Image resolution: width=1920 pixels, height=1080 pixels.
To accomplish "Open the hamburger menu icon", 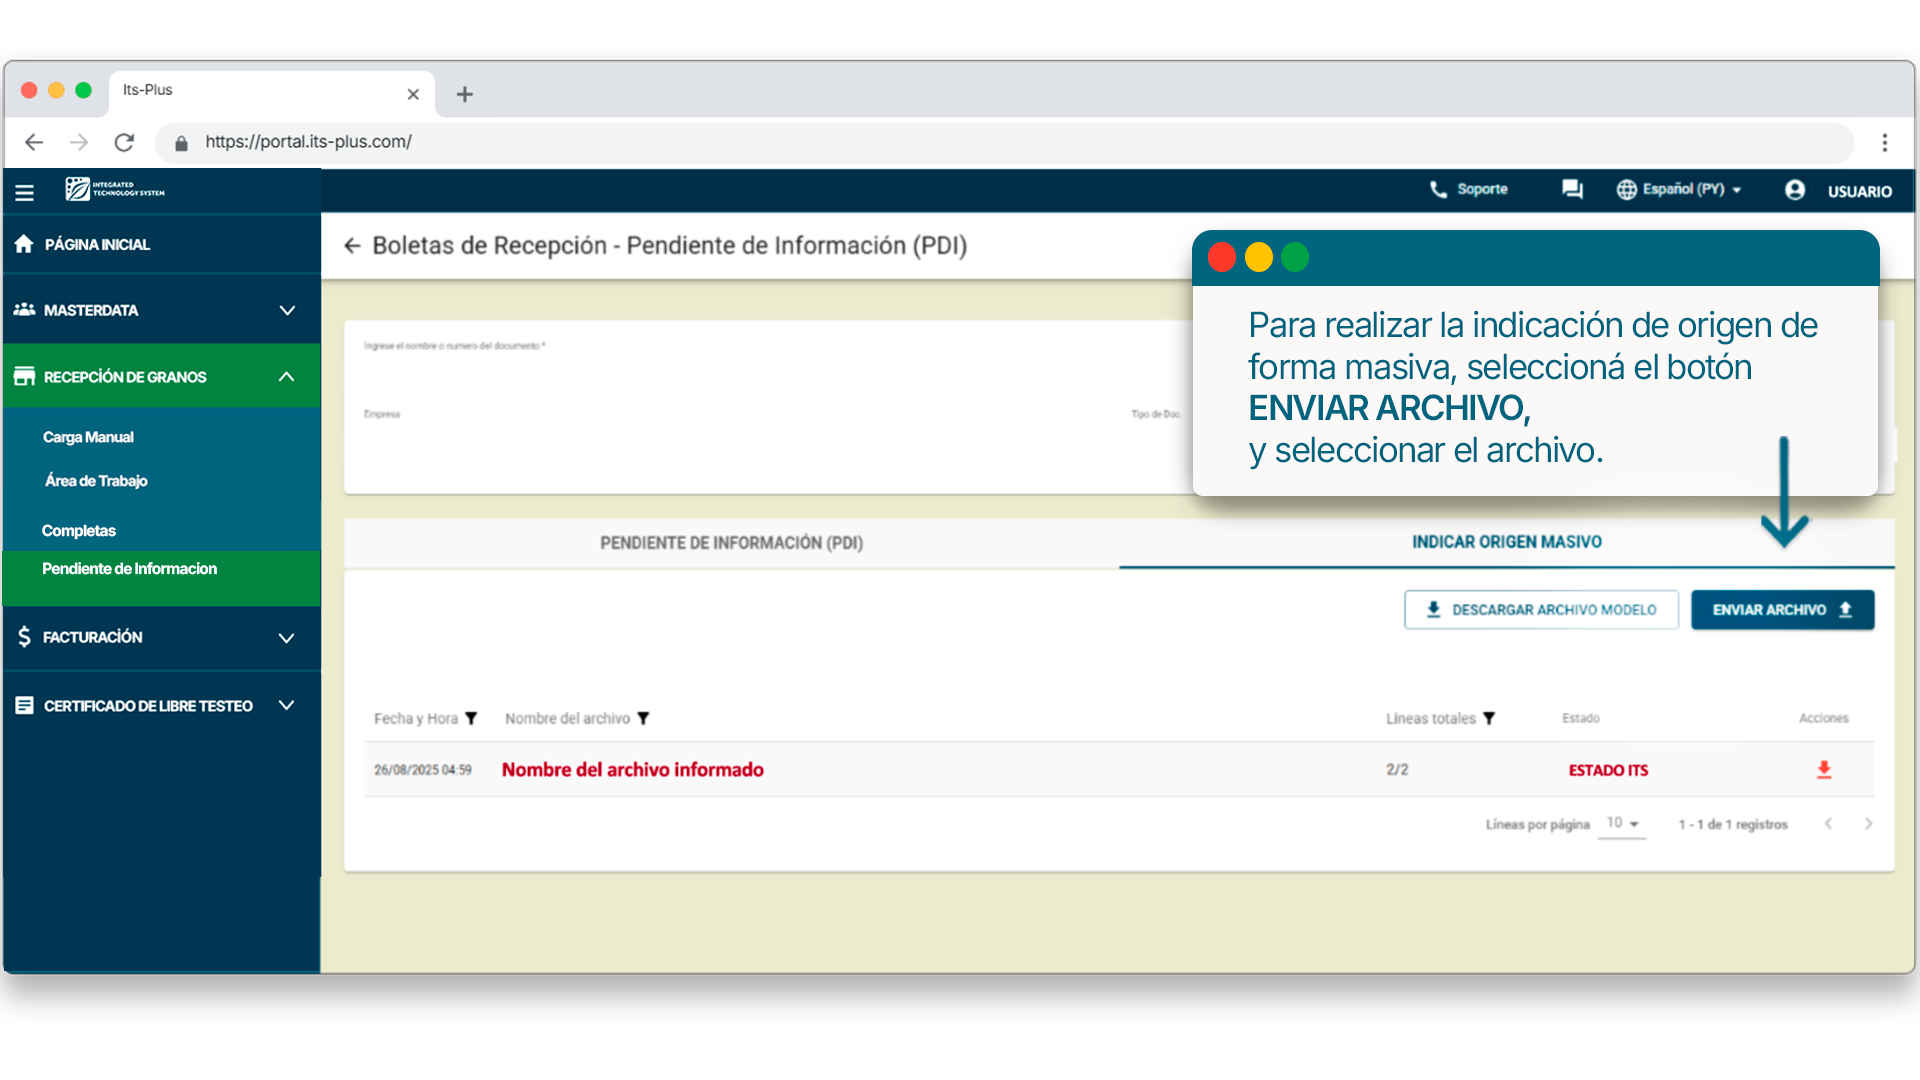I will pyautogui.click(x=25, y=192).
